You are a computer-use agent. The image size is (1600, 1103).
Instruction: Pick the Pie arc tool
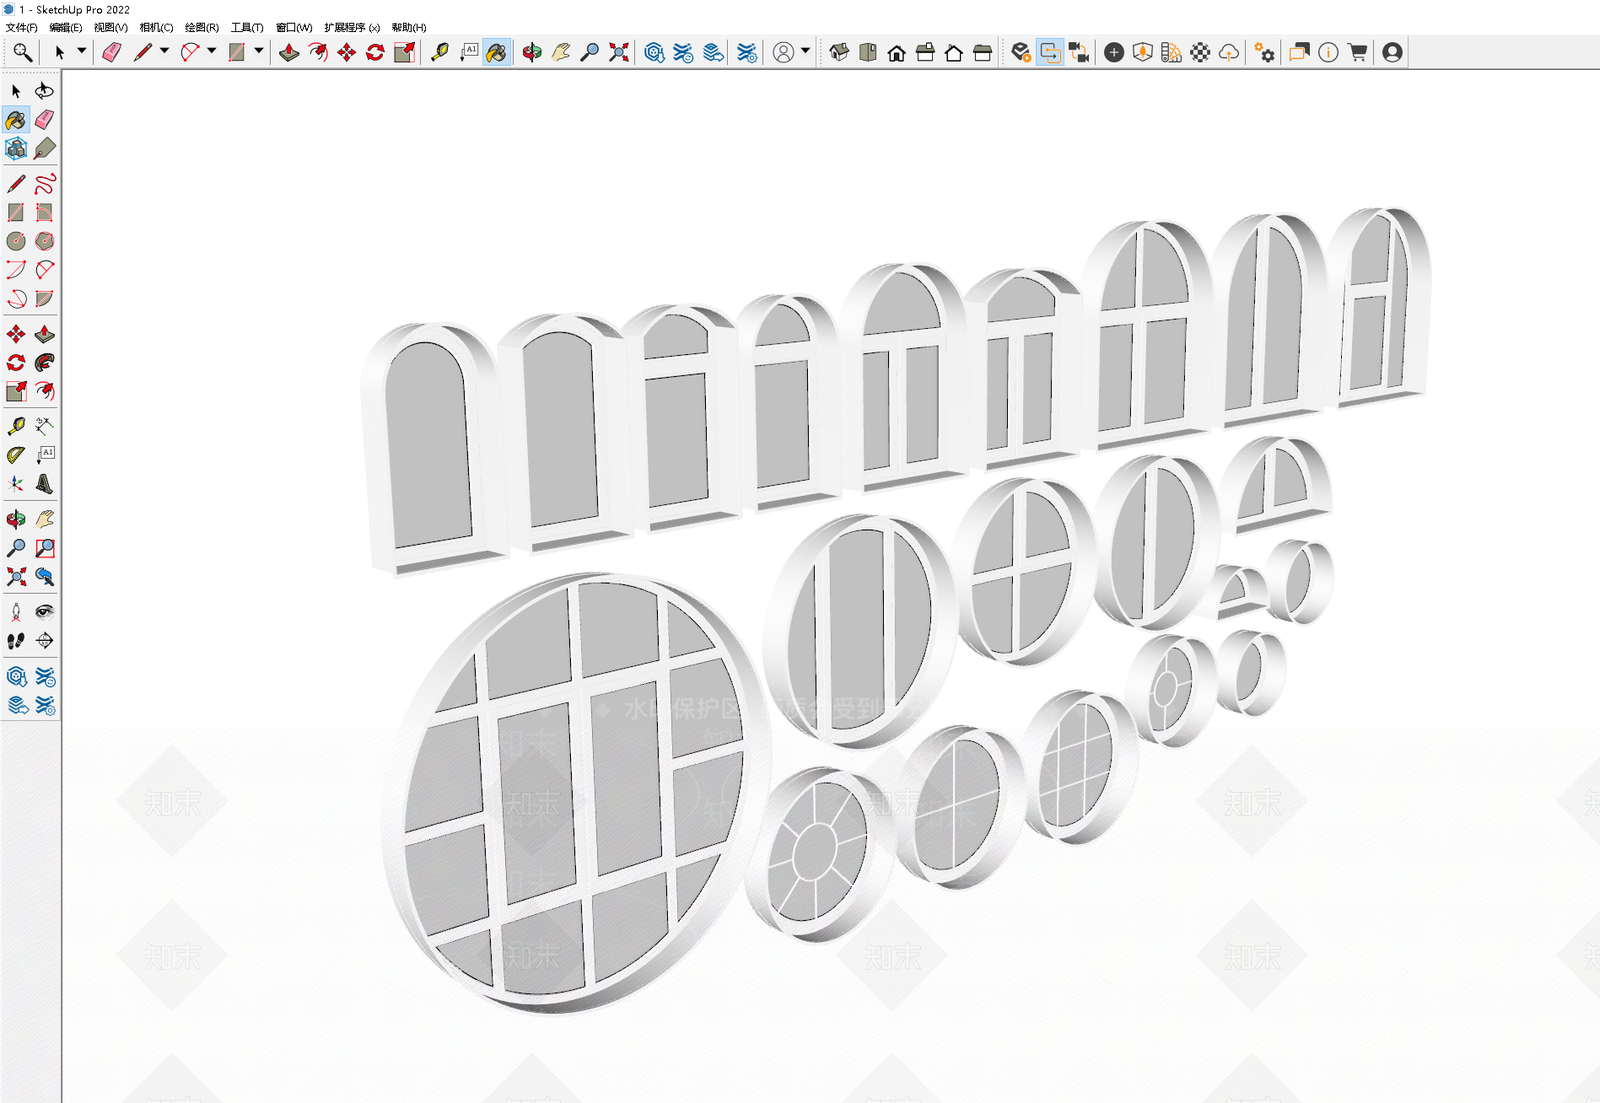[45, 299]
